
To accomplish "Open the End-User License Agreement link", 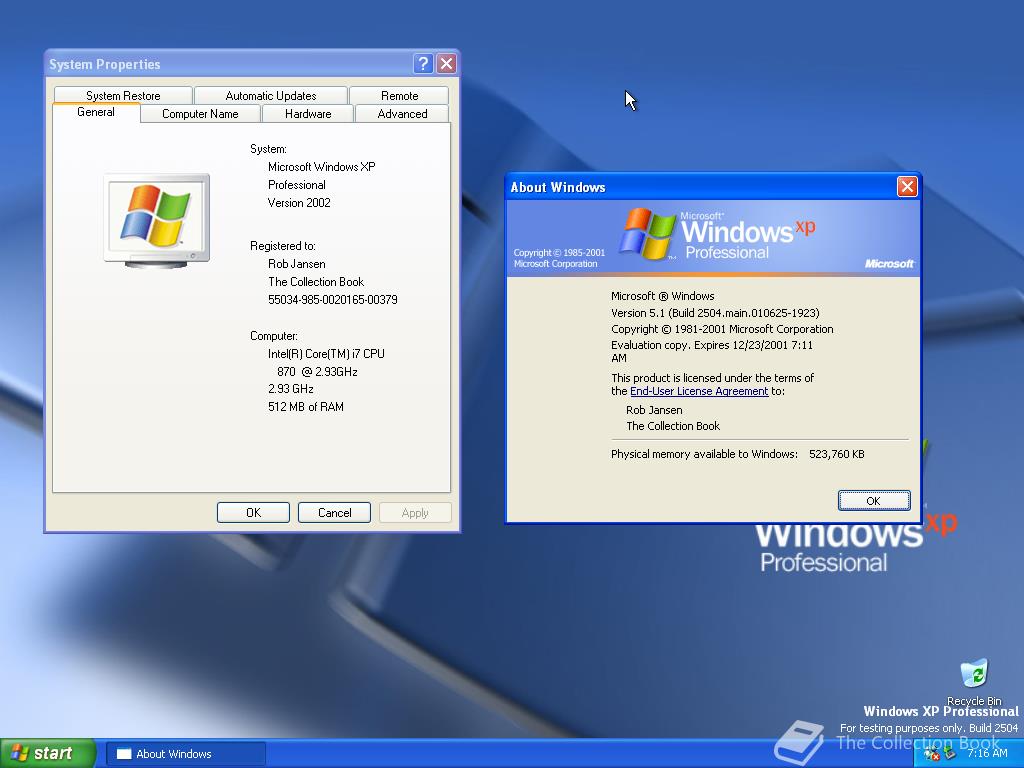I will (x=699, y=391).
